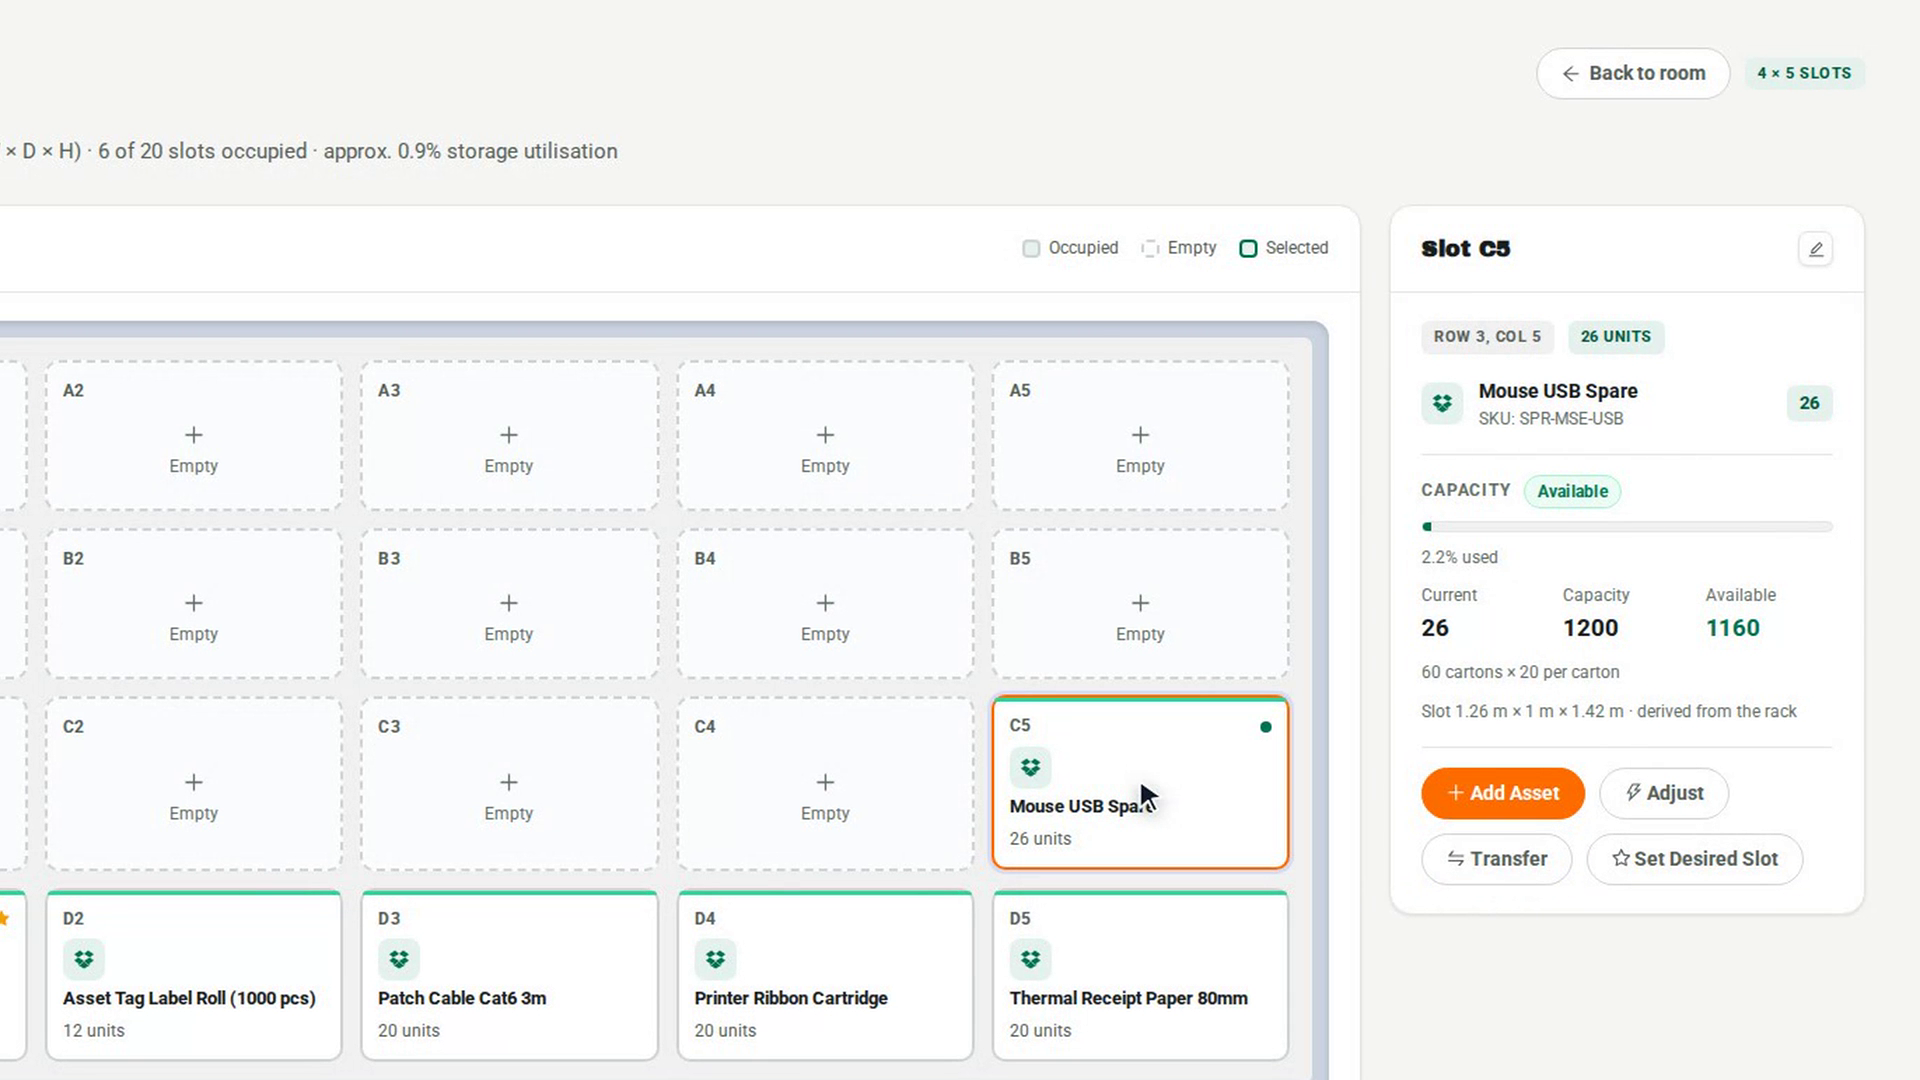Click the 1200 capacity value
1920x1080 pixels.
pos(1590,628)
